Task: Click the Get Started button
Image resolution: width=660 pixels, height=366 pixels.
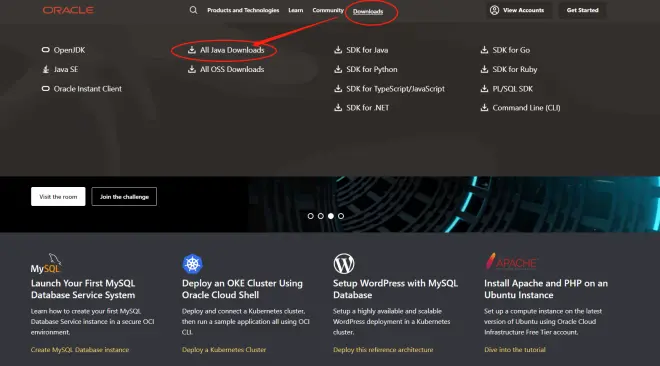Action: point(583,10)
